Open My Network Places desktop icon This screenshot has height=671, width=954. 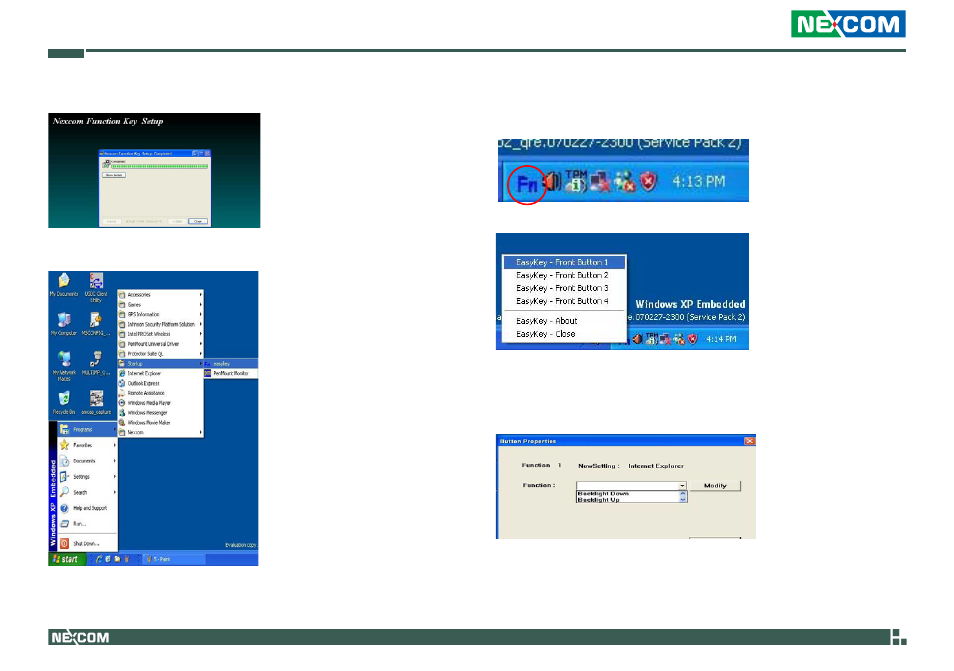pos(63,363)
